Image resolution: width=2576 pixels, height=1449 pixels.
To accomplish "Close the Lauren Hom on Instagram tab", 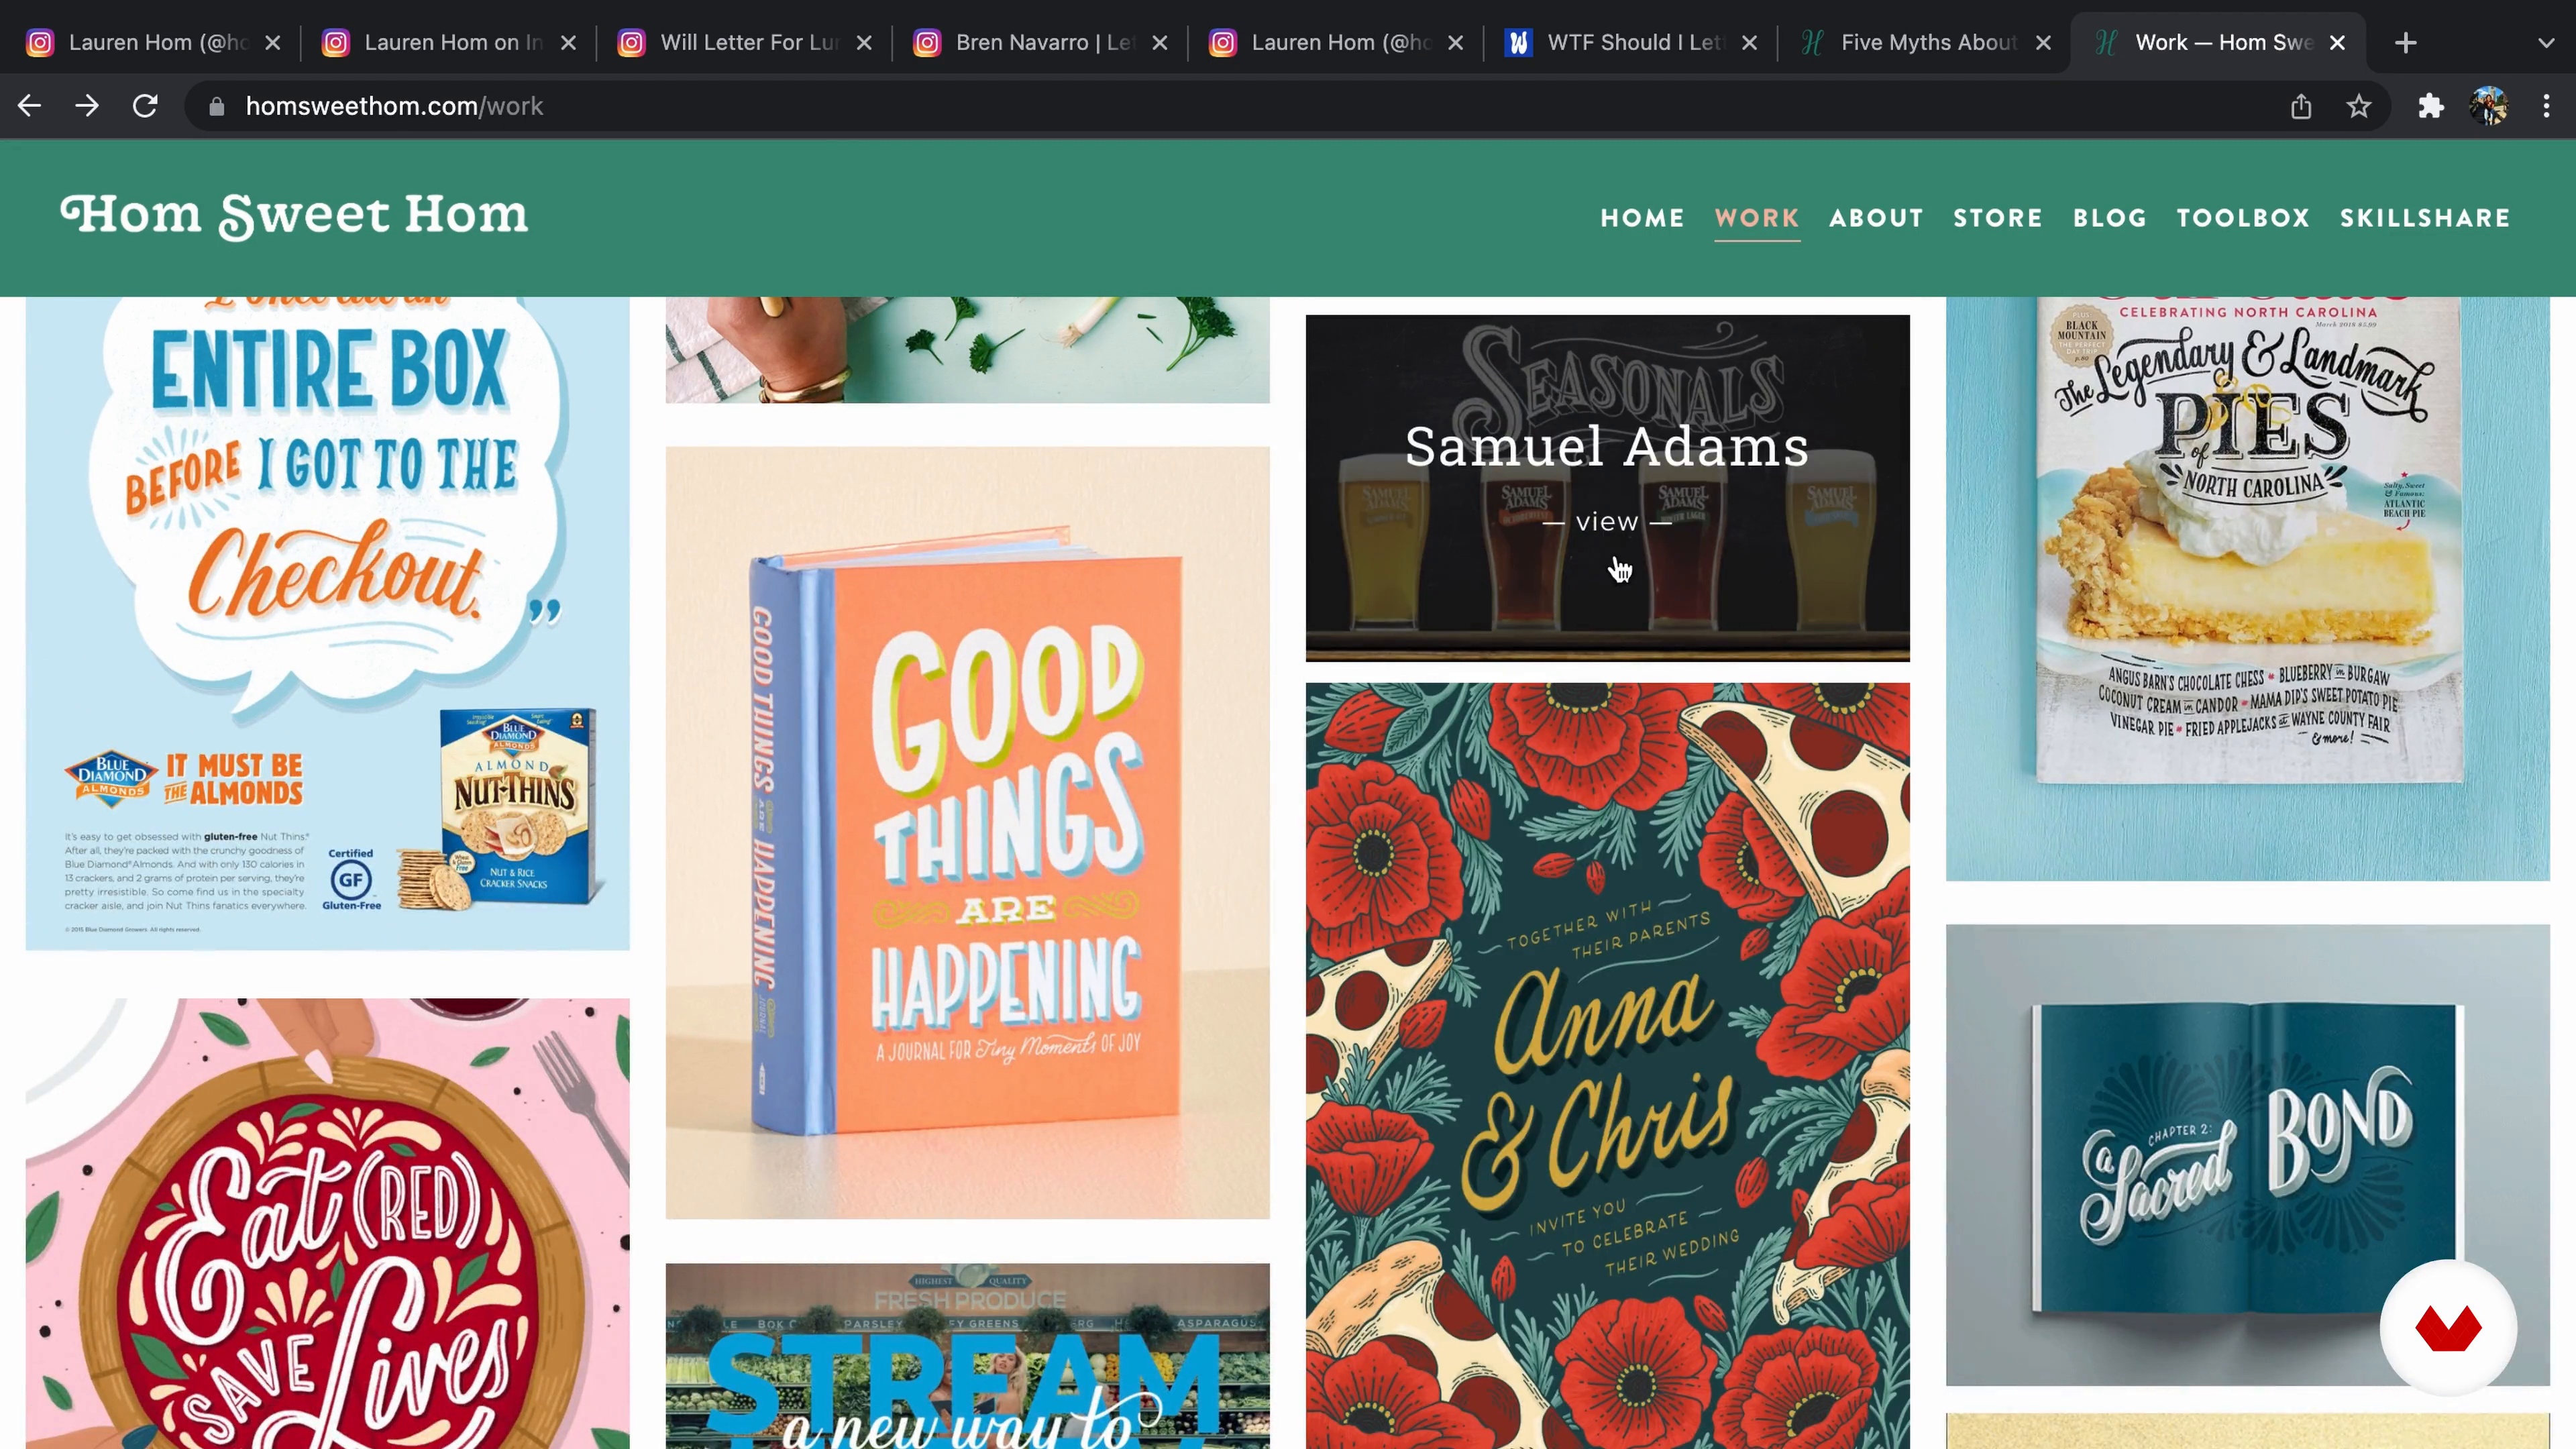I will point(568,43).
